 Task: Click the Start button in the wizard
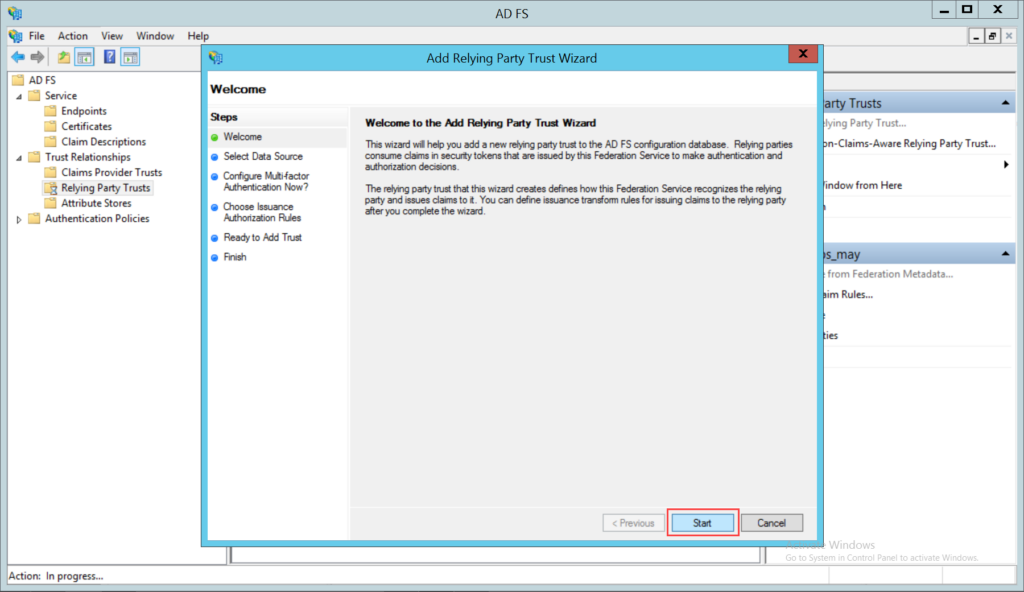[702, 522]
